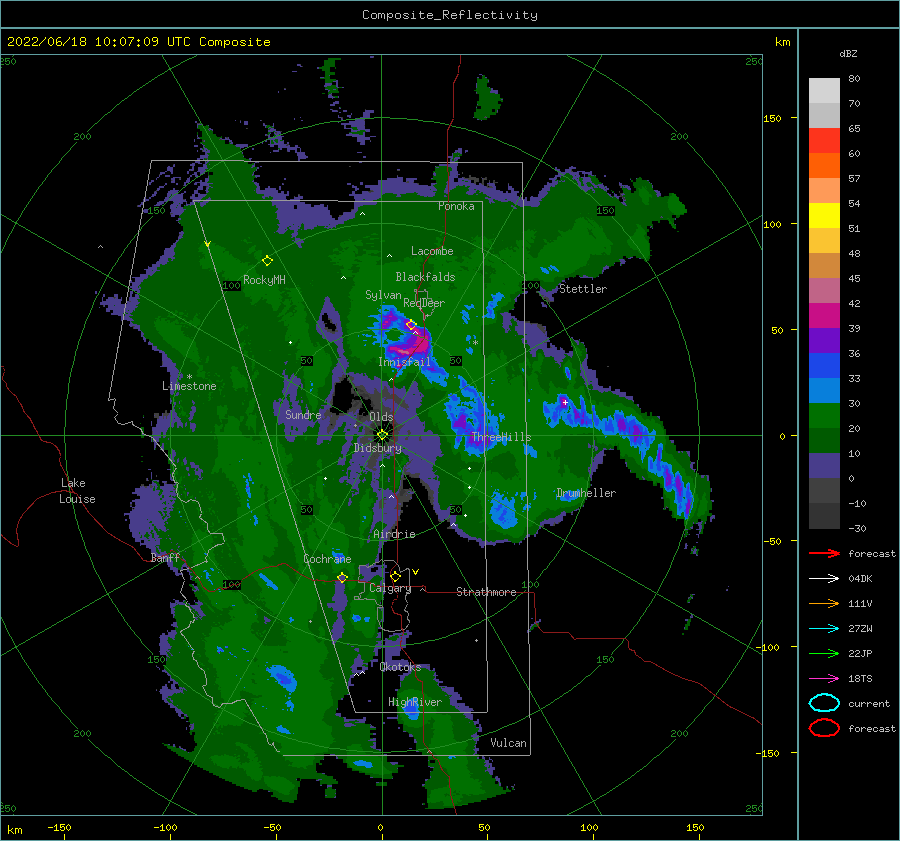
Task: Click the Didsbury city label
Action: pyautogui.click(x=378, y=448)
